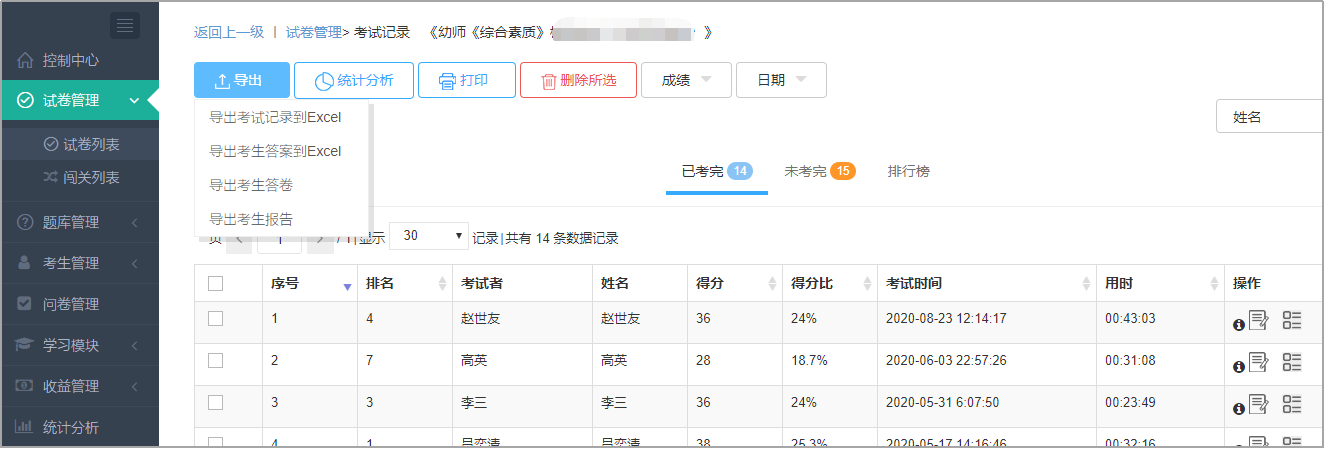Screen dimensions: 1327x450
Task: Click the 试卷管理 checkmark icon
Action: (x=25, y=100)
